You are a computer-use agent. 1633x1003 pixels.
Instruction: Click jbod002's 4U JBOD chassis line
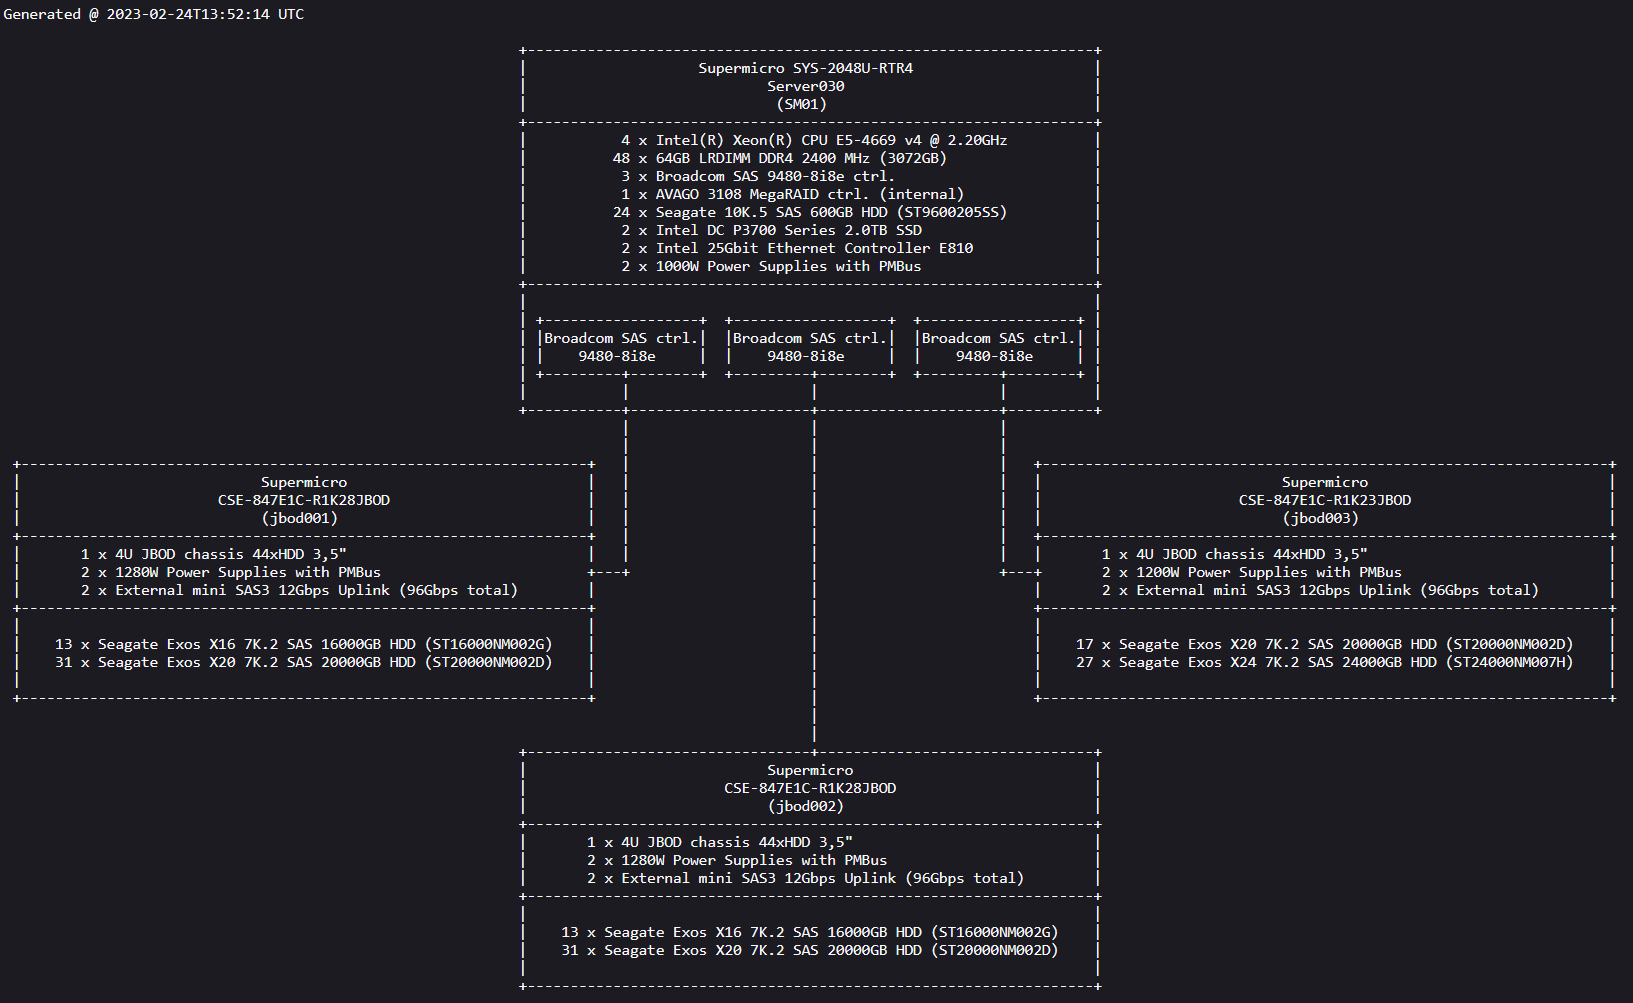tap(720, 842)
